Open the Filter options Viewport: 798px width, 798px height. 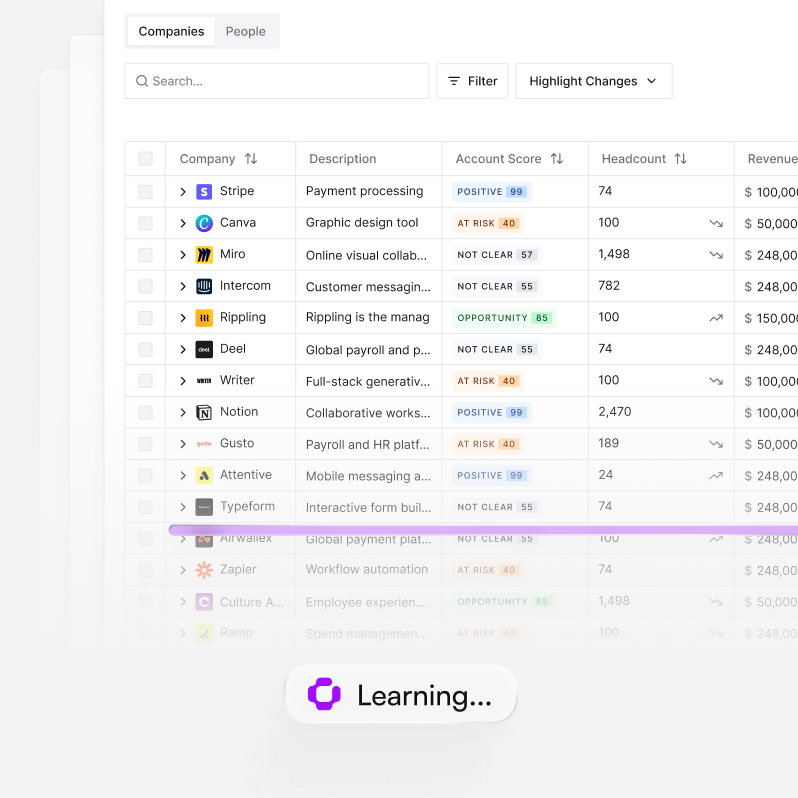(472, 81)
